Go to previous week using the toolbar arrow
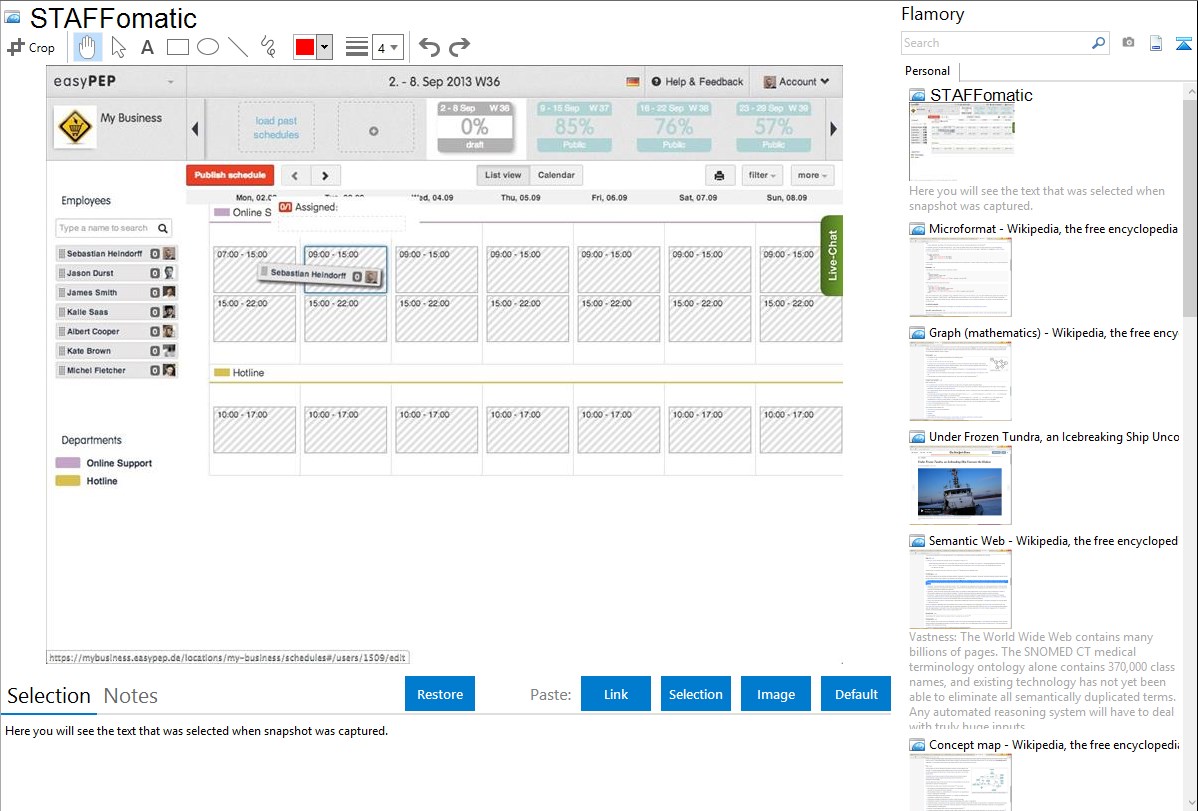Screen dimensions: 1198x811 point(295,175)
